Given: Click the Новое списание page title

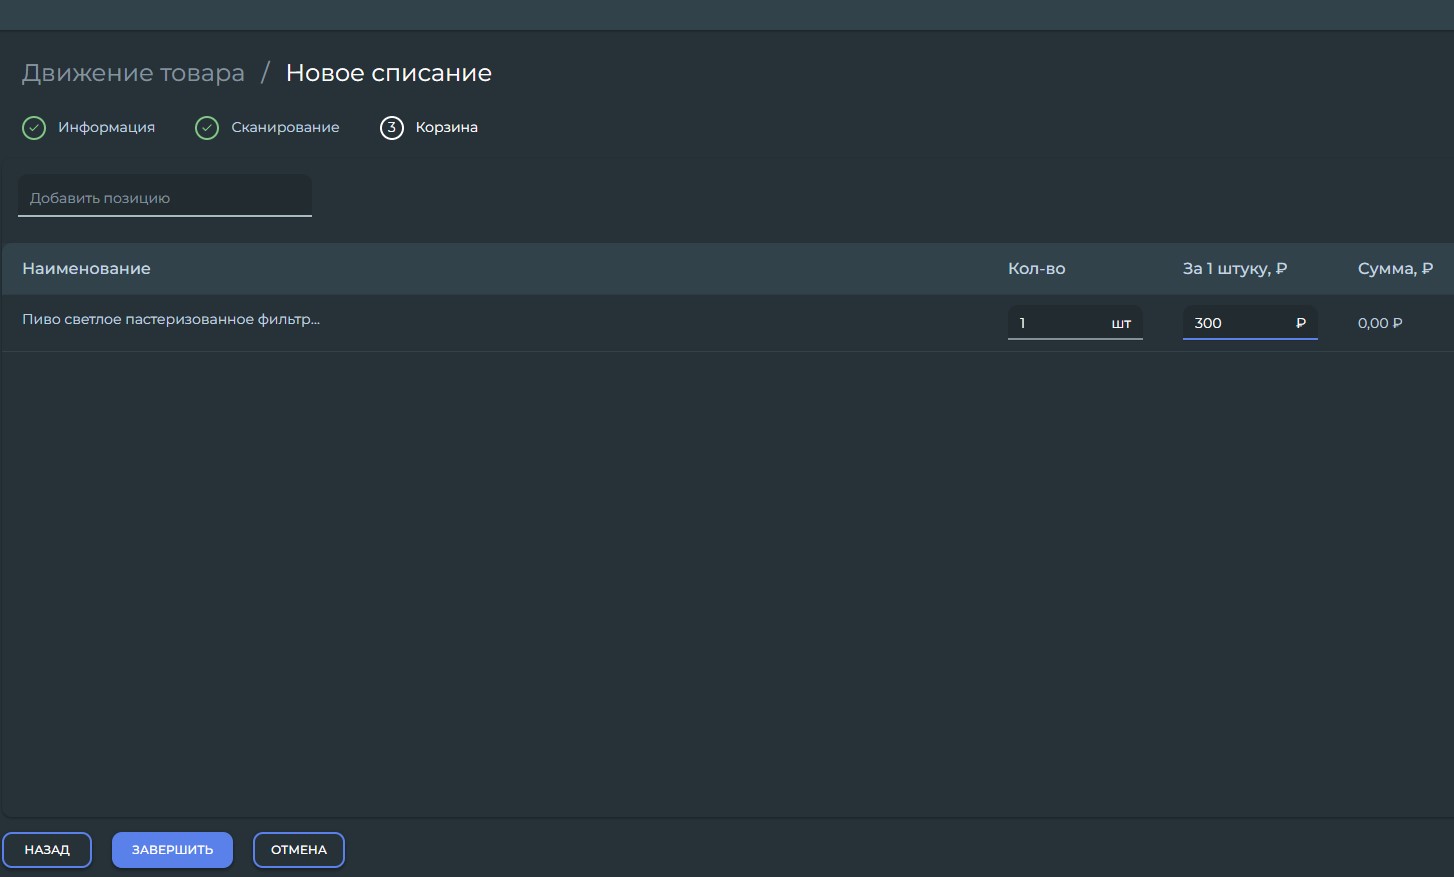Looking at the screenshot, I should coord(389,73).
